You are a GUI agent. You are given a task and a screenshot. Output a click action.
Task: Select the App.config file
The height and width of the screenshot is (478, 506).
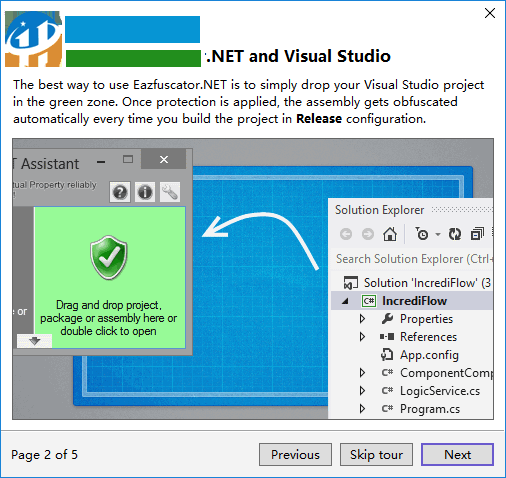click(429, 355)
